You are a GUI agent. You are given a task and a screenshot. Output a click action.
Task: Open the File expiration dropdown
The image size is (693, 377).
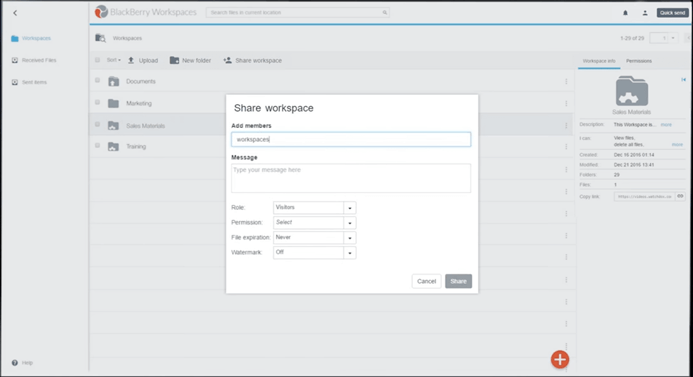click(x=314, y=237)
